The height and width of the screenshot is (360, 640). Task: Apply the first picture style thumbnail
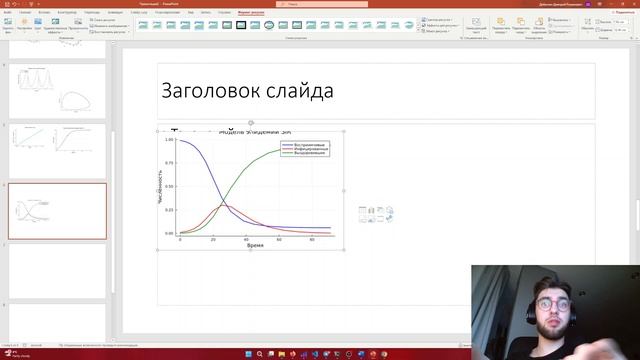click(143, 25)
